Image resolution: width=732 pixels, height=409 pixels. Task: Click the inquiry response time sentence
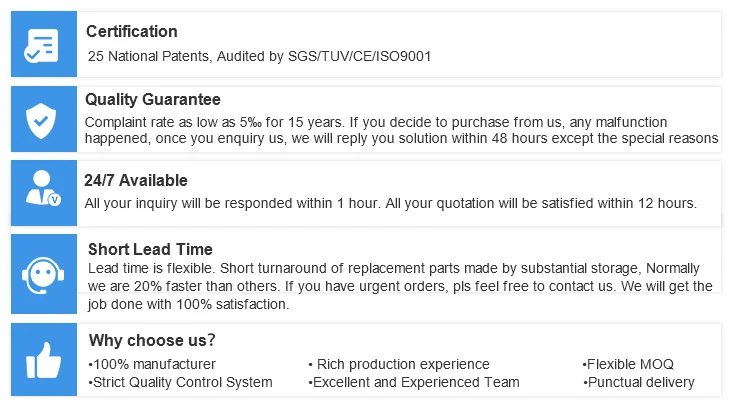tap(390, 204)
